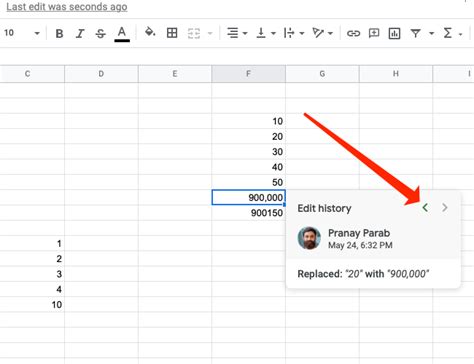The height and width of the screenshot is (364, 474).
Task: Select column E header
Action: coord(175,74)
